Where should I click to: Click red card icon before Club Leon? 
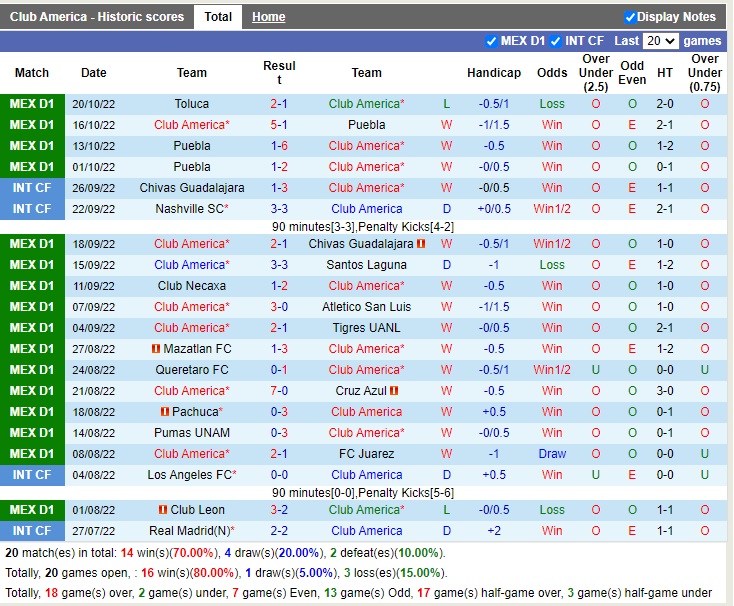coord(162,510)
